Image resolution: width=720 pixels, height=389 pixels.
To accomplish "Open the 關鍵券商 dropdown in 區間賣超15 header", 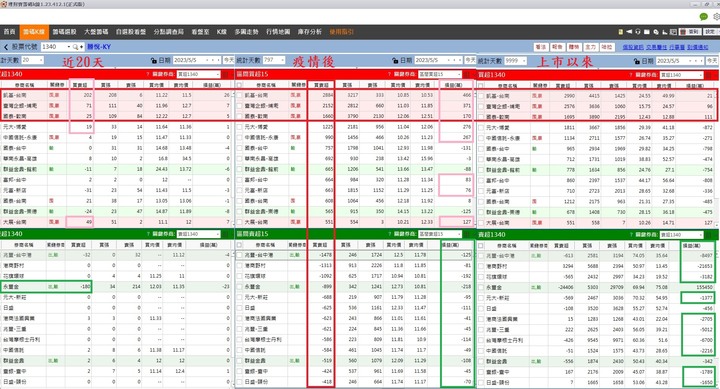I will [439, 234].
